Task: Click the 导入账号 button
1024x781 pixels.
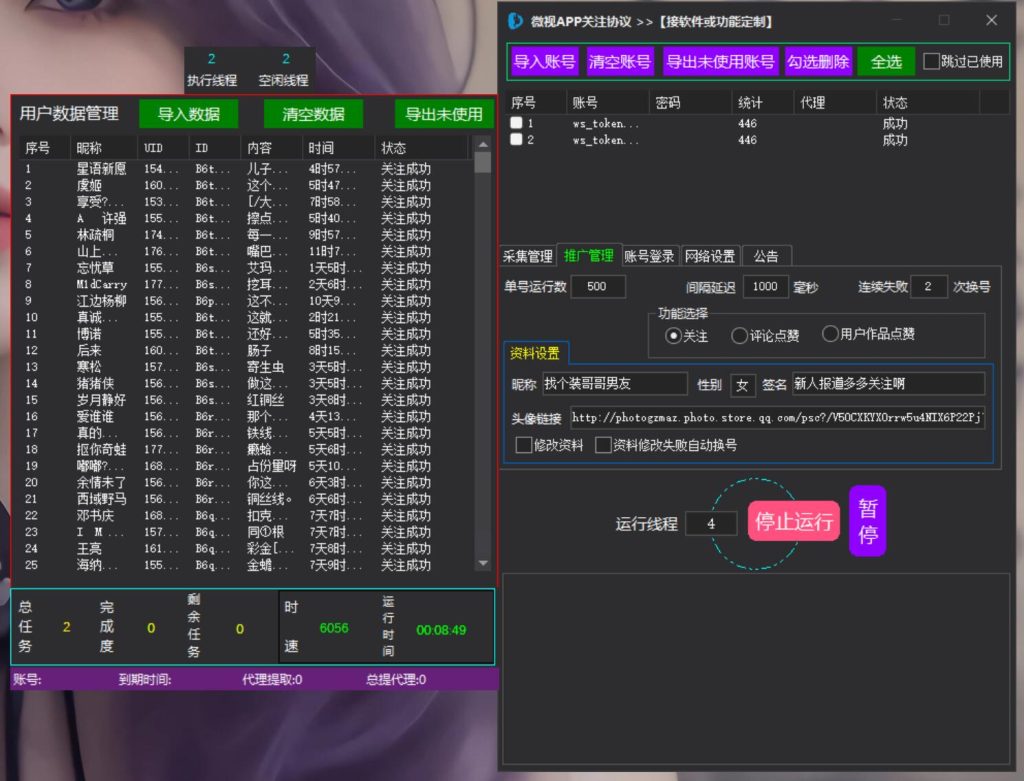Action: tap(545, 62)
